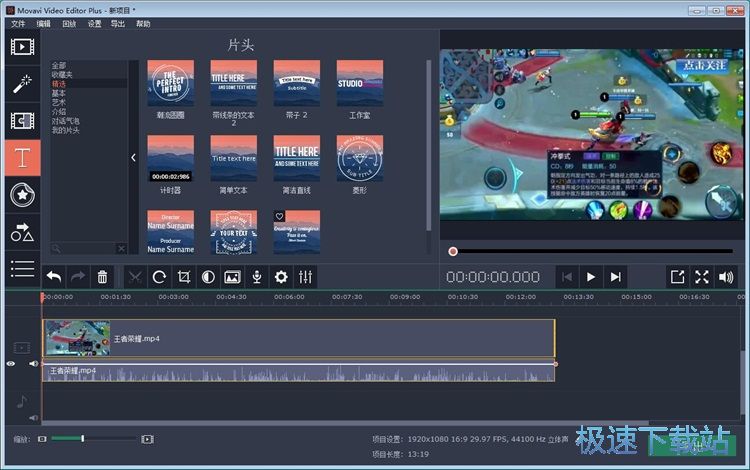The image size is (750, 470).
Task: Open the 设置 menu
Action: (94, 23)
